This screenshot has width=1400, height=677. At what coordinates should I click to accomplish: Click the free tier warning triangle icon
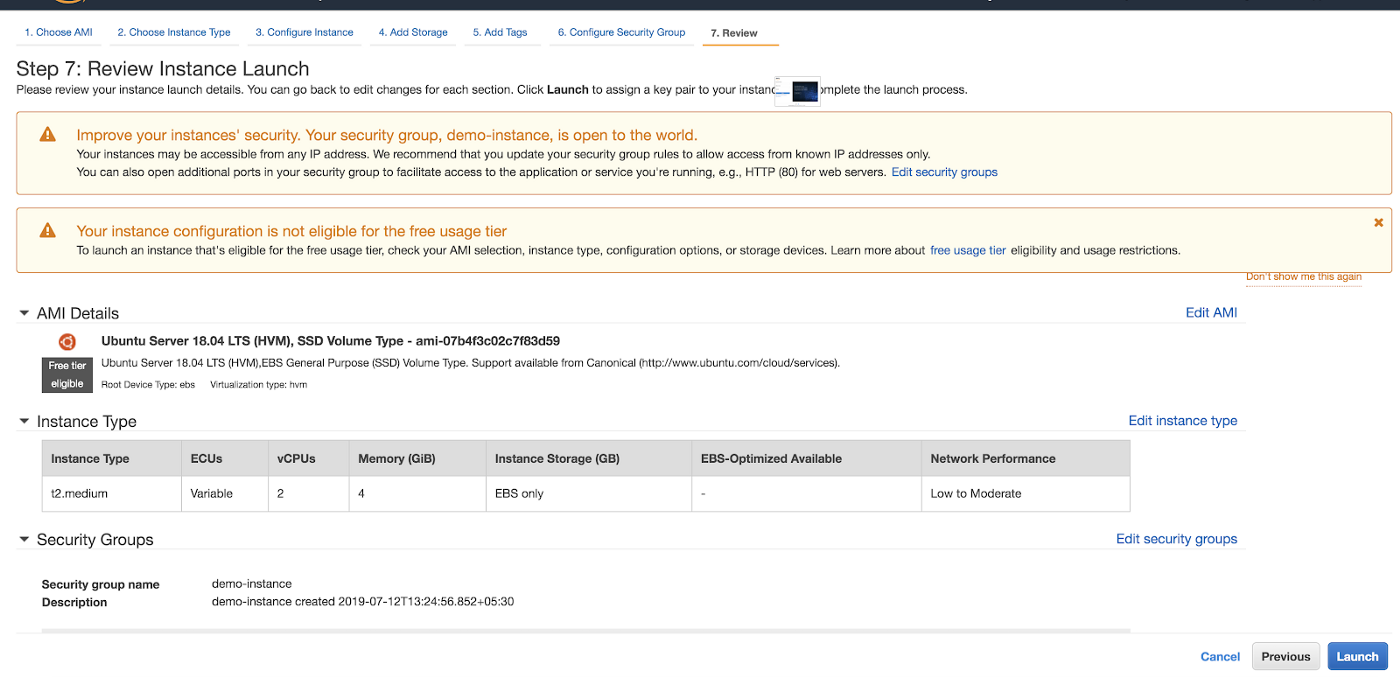tap(47, 230)
